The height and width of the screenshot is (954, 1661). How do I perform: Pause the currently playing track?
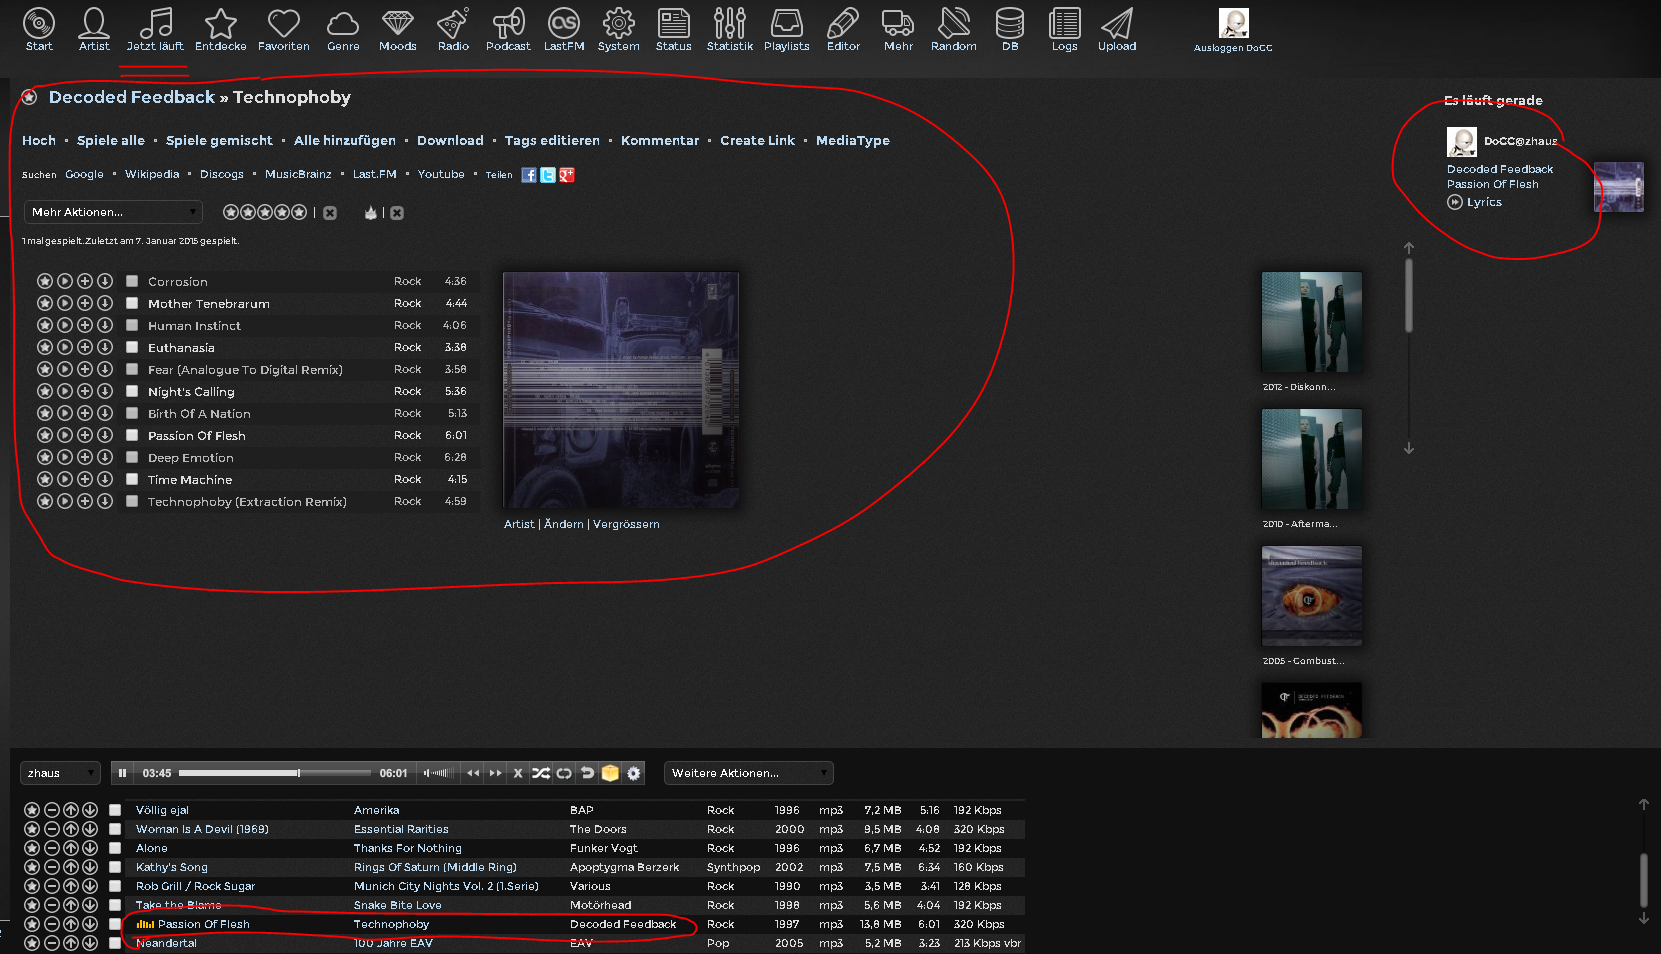point(123,773)
